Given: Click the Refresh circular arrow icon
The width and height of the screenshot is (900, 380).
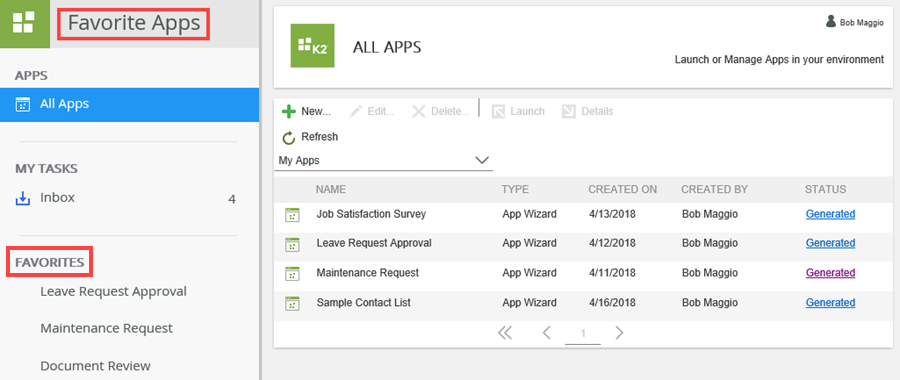Looking at the screenshot, I should tap(289, 137).
